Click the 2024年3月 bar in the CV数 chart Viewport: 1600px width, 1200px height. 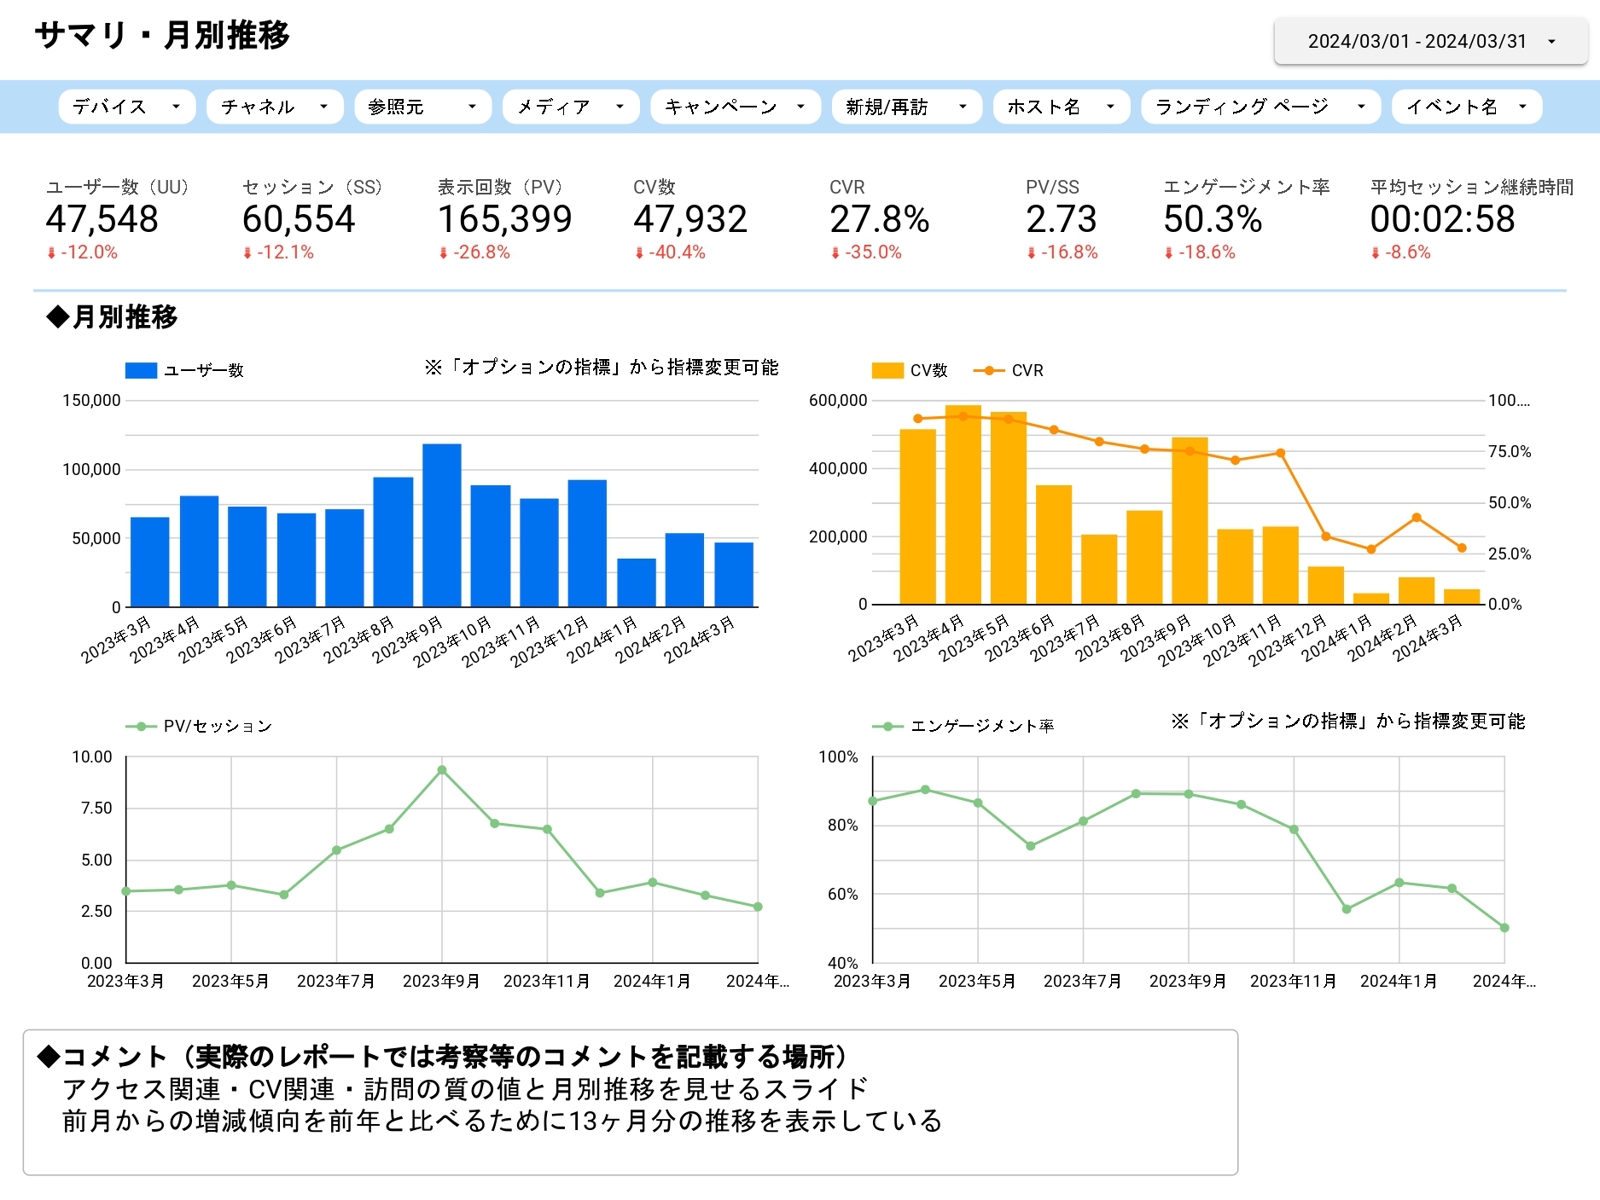point(1462,595)
